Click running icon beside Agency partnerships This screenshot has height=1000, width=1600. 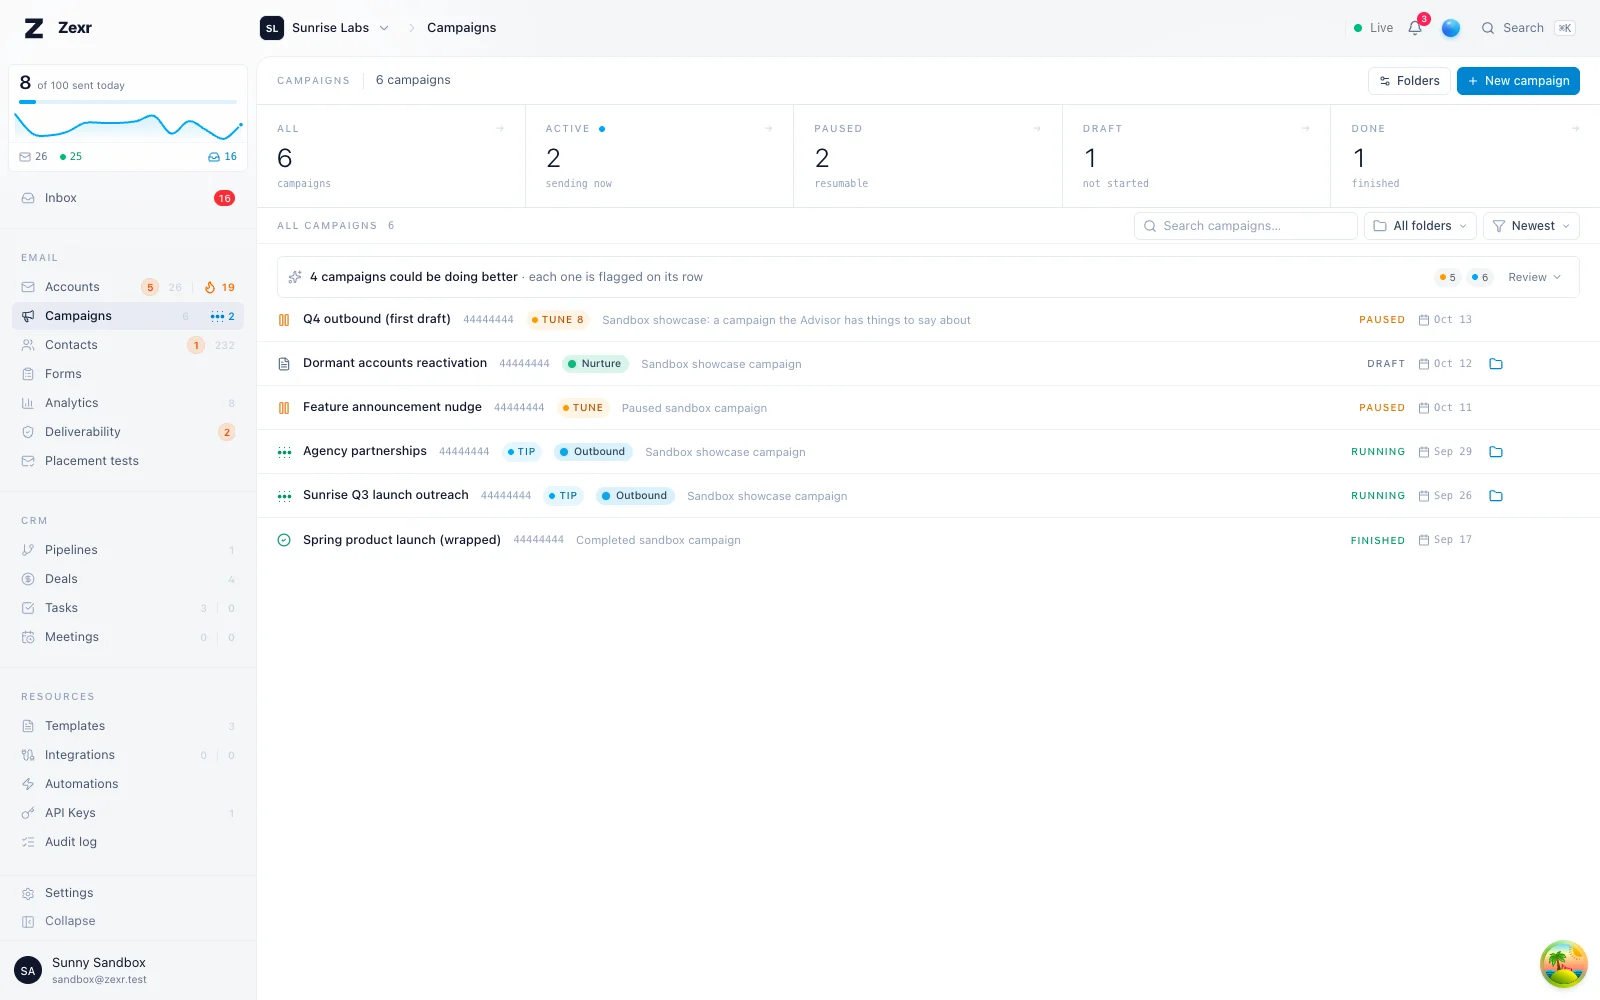284,452
